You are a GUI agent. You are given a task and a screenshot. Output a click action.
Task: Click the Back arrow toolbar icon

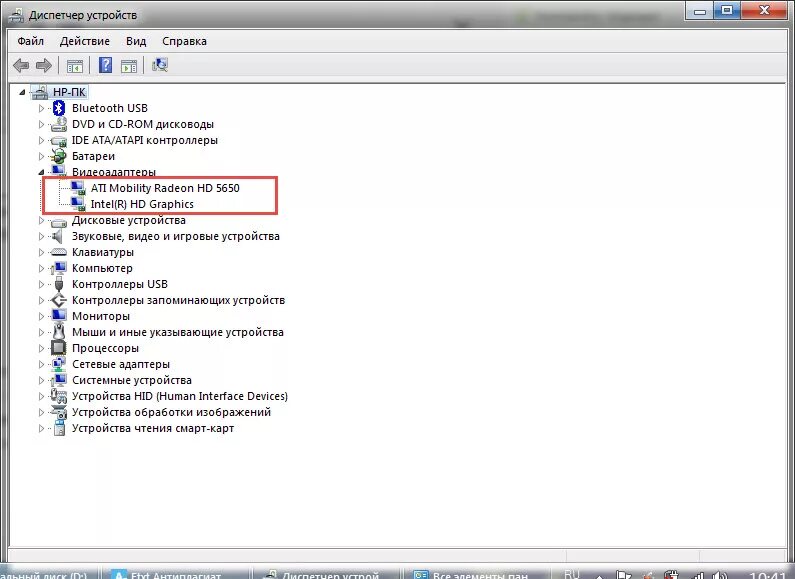pos(21,65)
